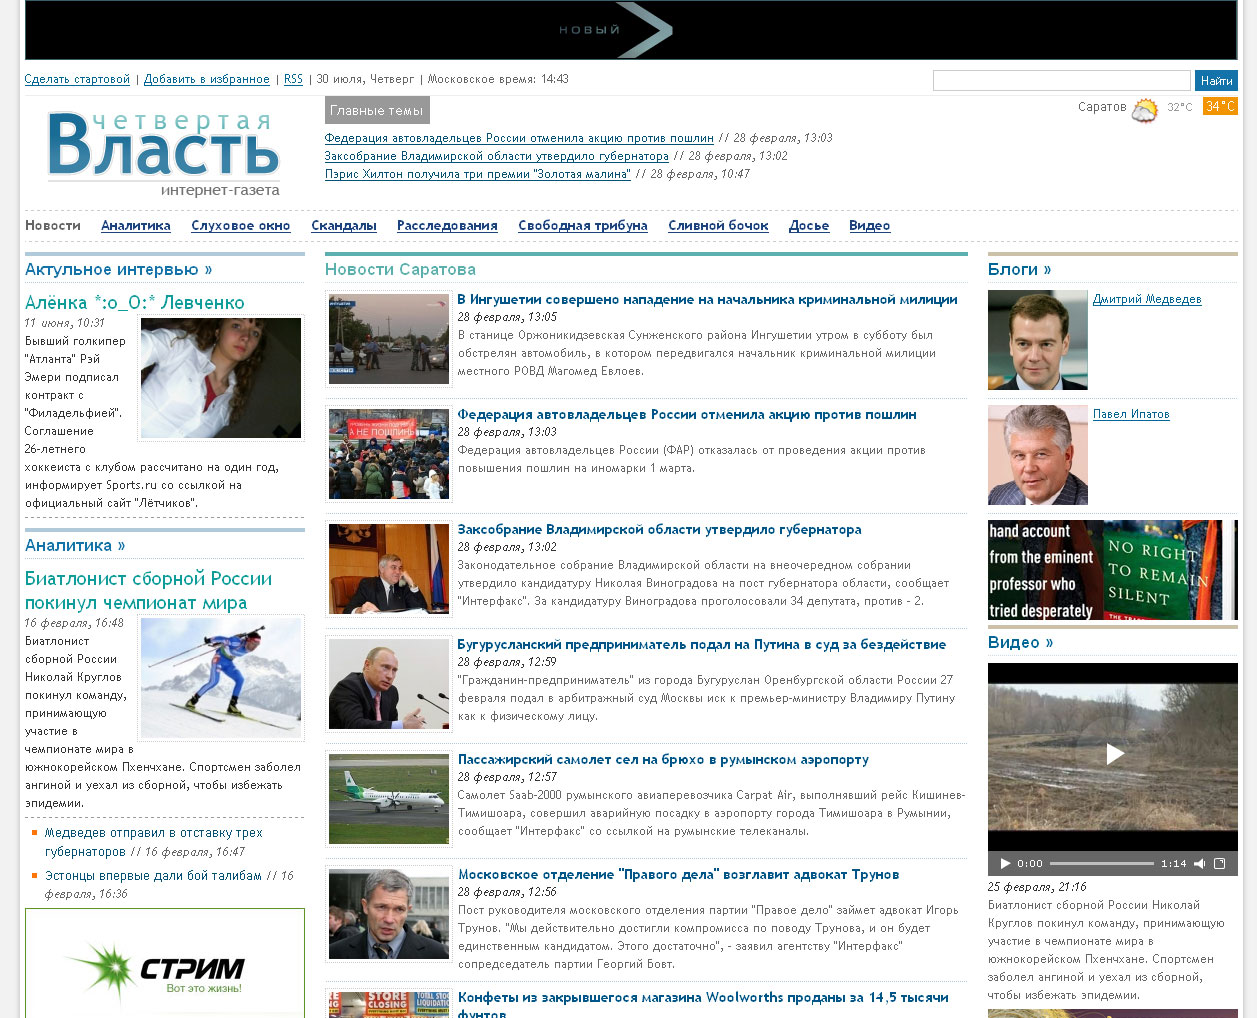
Task: Open the Досье section
Action: click(809, 226)
